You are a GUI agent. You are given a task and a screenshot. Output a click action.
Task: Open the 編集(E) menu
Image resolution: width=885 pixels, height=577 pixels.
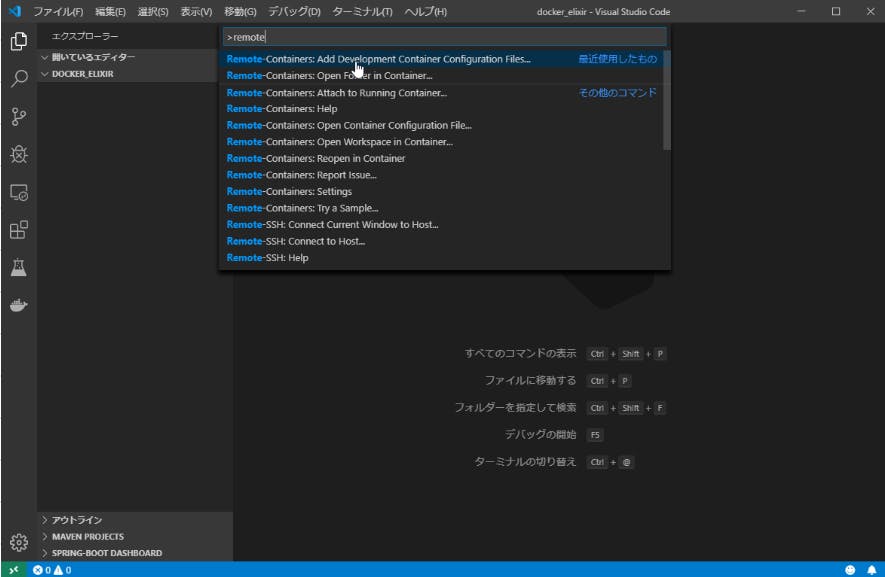[x=110, y=11]
